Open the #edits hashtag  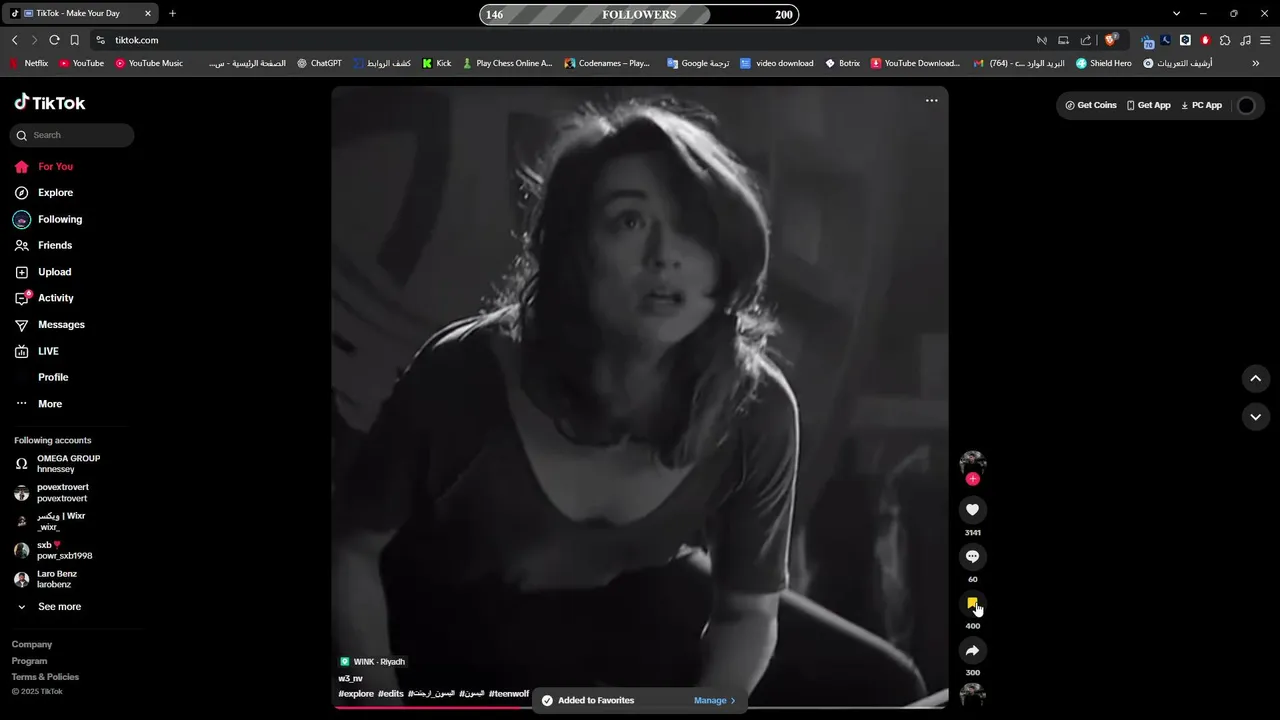coord(391,694)
